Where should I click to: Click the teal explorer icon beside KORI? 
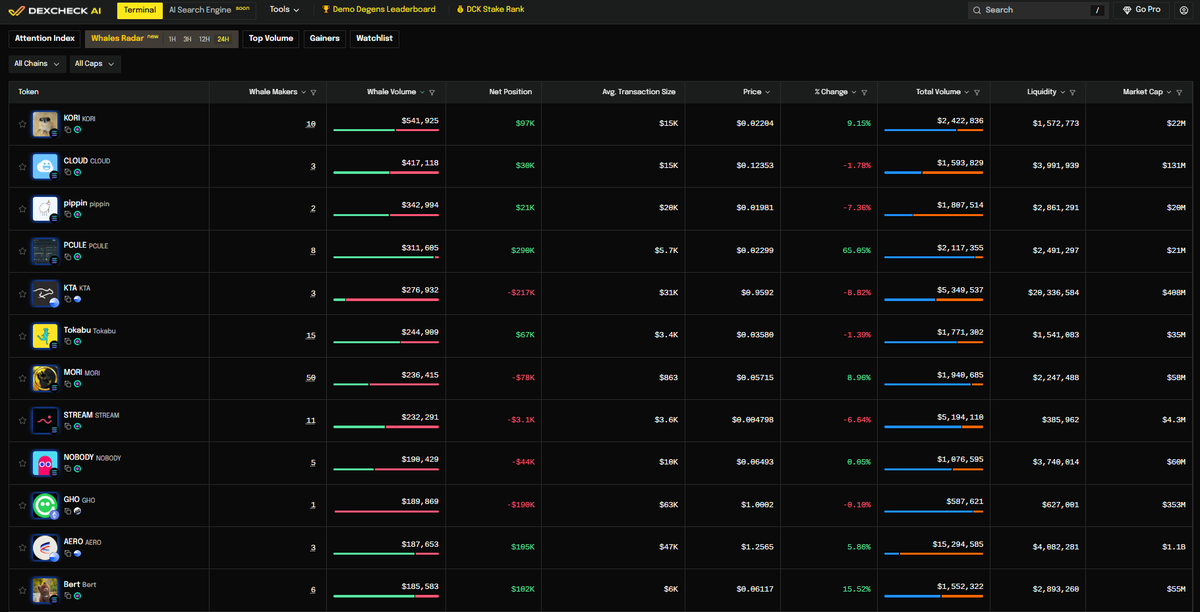click(x=77, y=130)
